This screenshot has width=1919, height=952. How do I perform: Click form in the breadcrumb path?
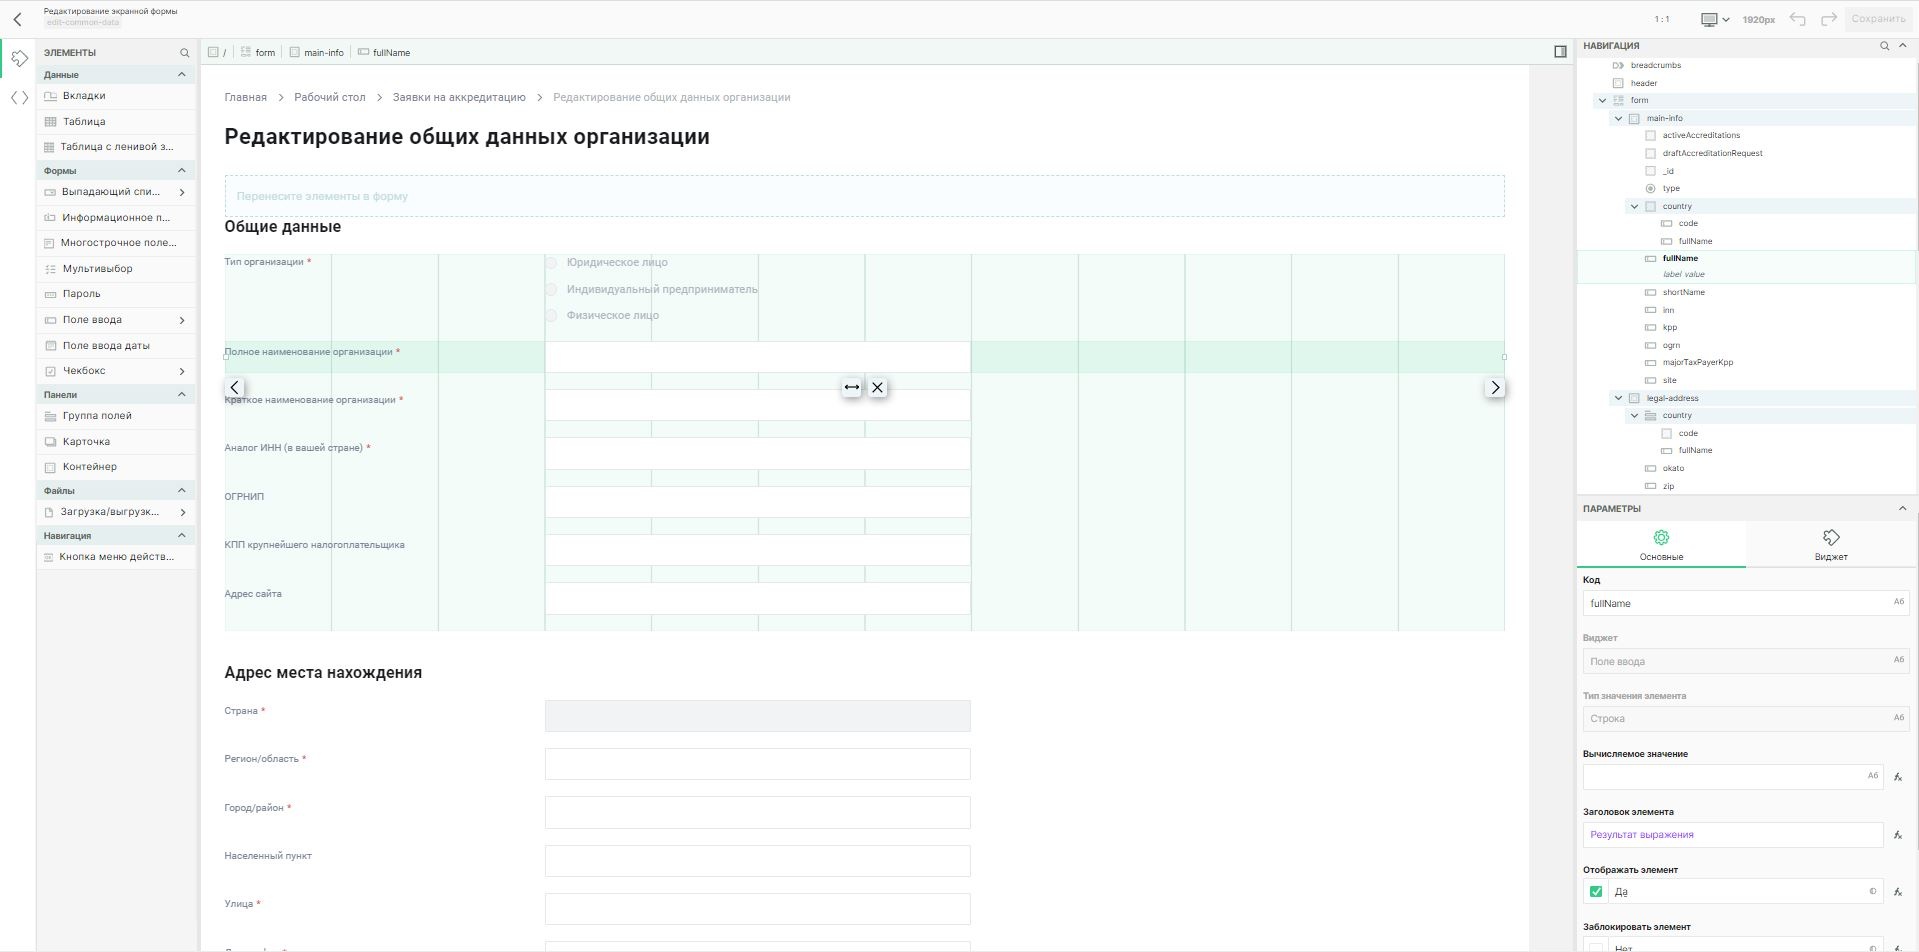coord(258,53)
